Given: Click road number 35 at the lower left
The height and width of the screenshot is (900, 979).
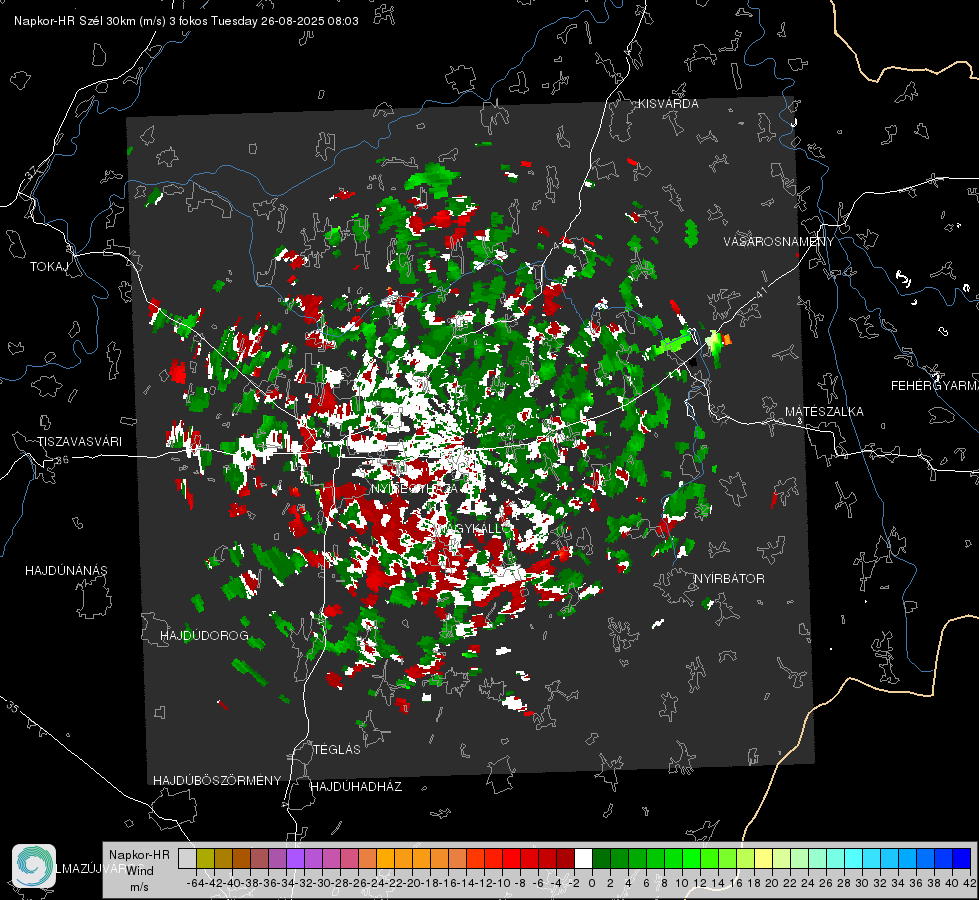Looking at the screenshot, I should [13, 707].
